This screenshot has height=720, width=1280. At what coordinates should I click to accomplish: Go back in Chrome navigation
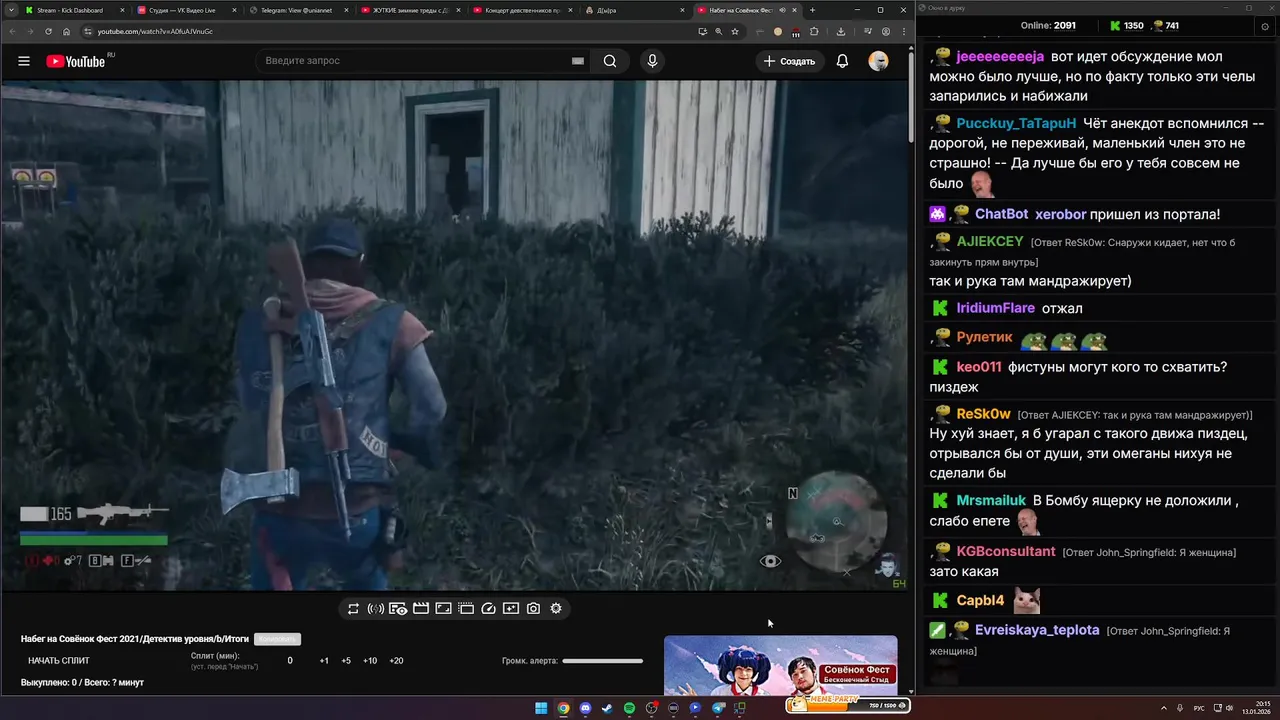coord(12,31)
